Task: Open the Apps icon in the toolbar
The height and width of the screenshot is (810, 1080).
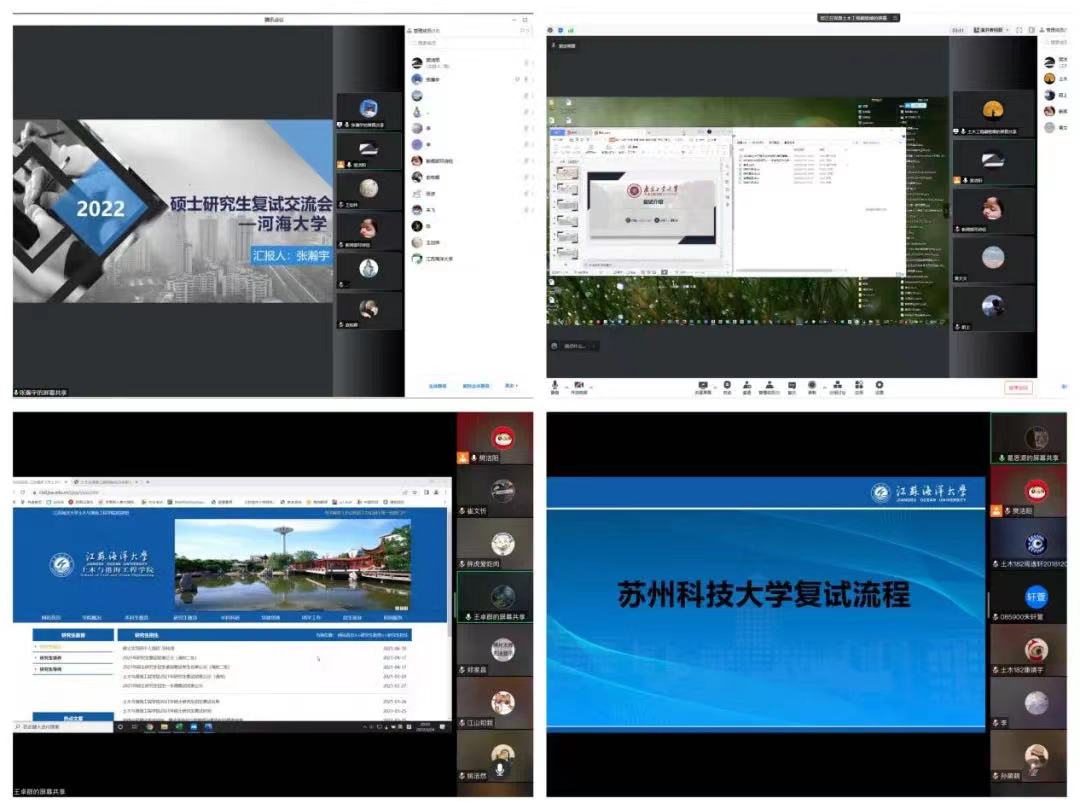Action: (857, 385)
